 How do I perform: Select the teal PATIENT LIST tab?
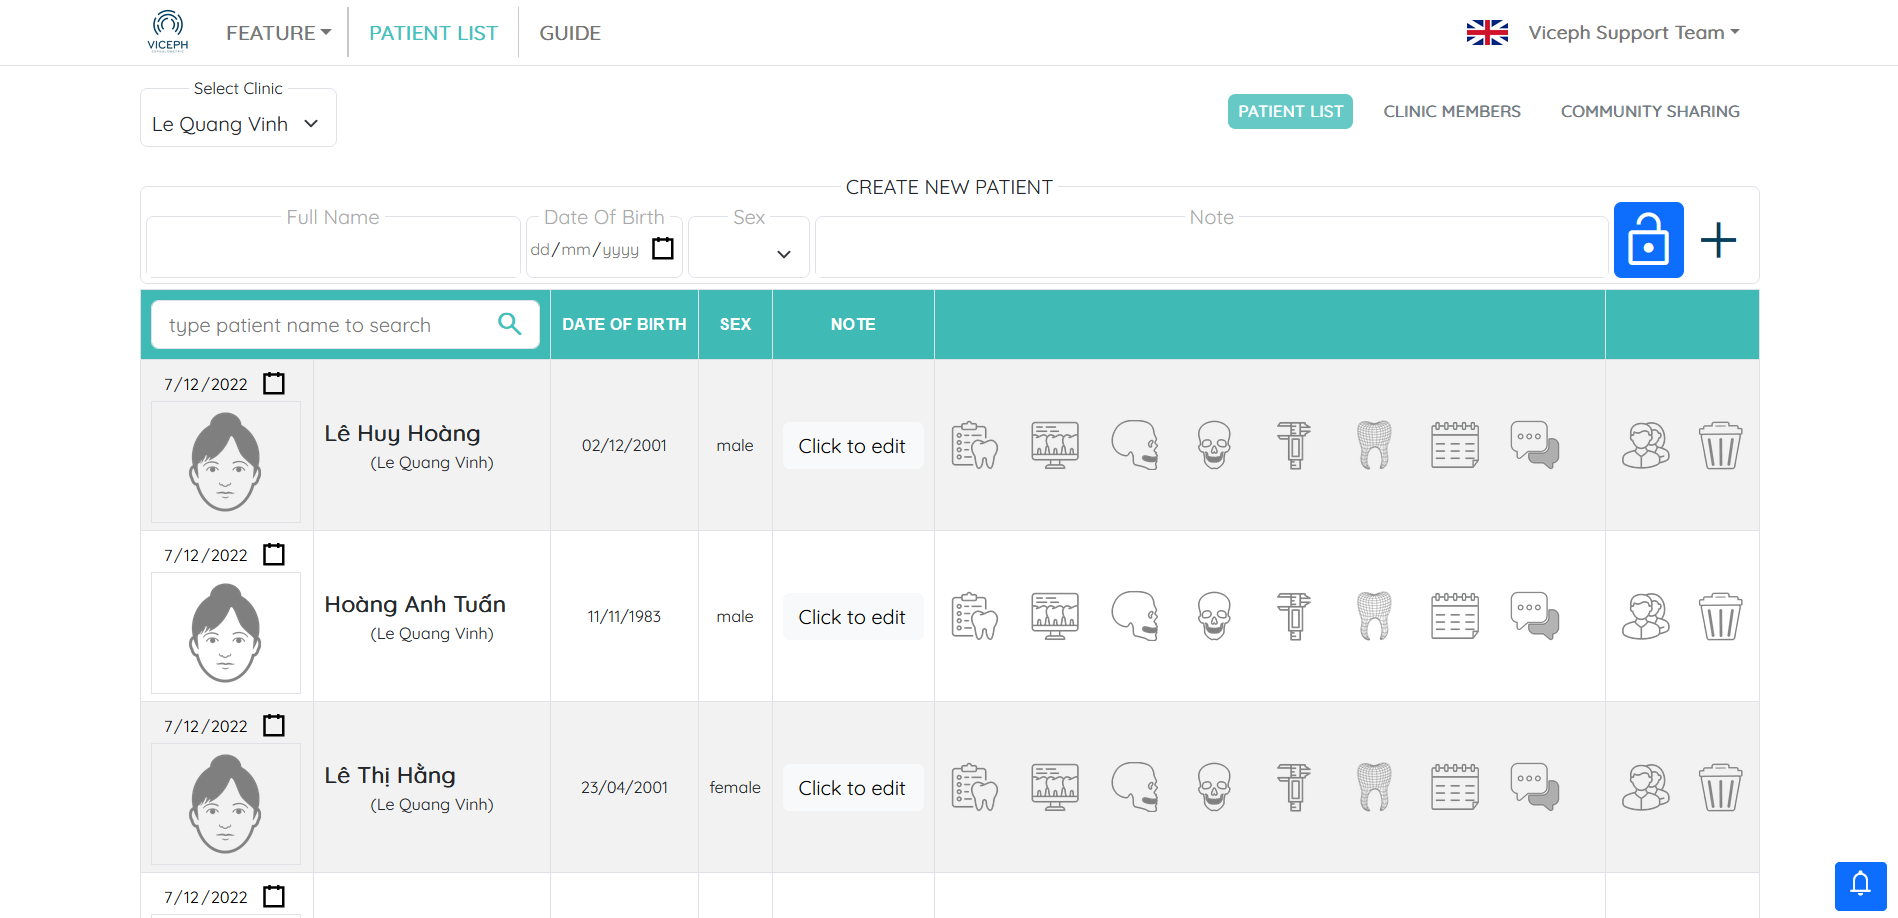[x=1290, y=111]
